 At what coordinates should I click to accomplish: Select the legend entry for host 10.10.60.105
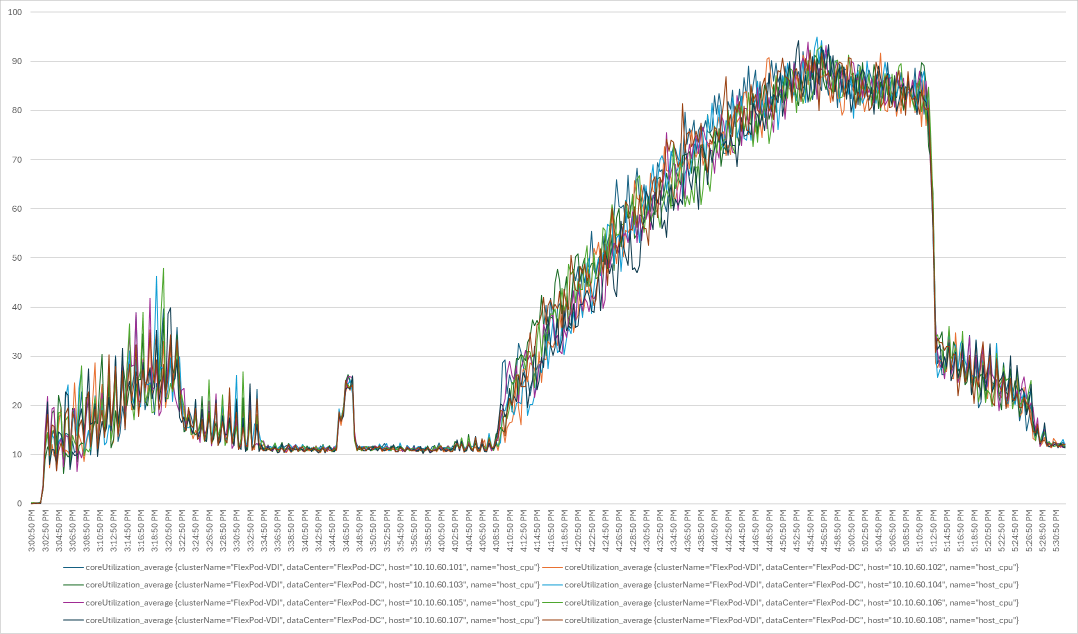coord(302,603)
